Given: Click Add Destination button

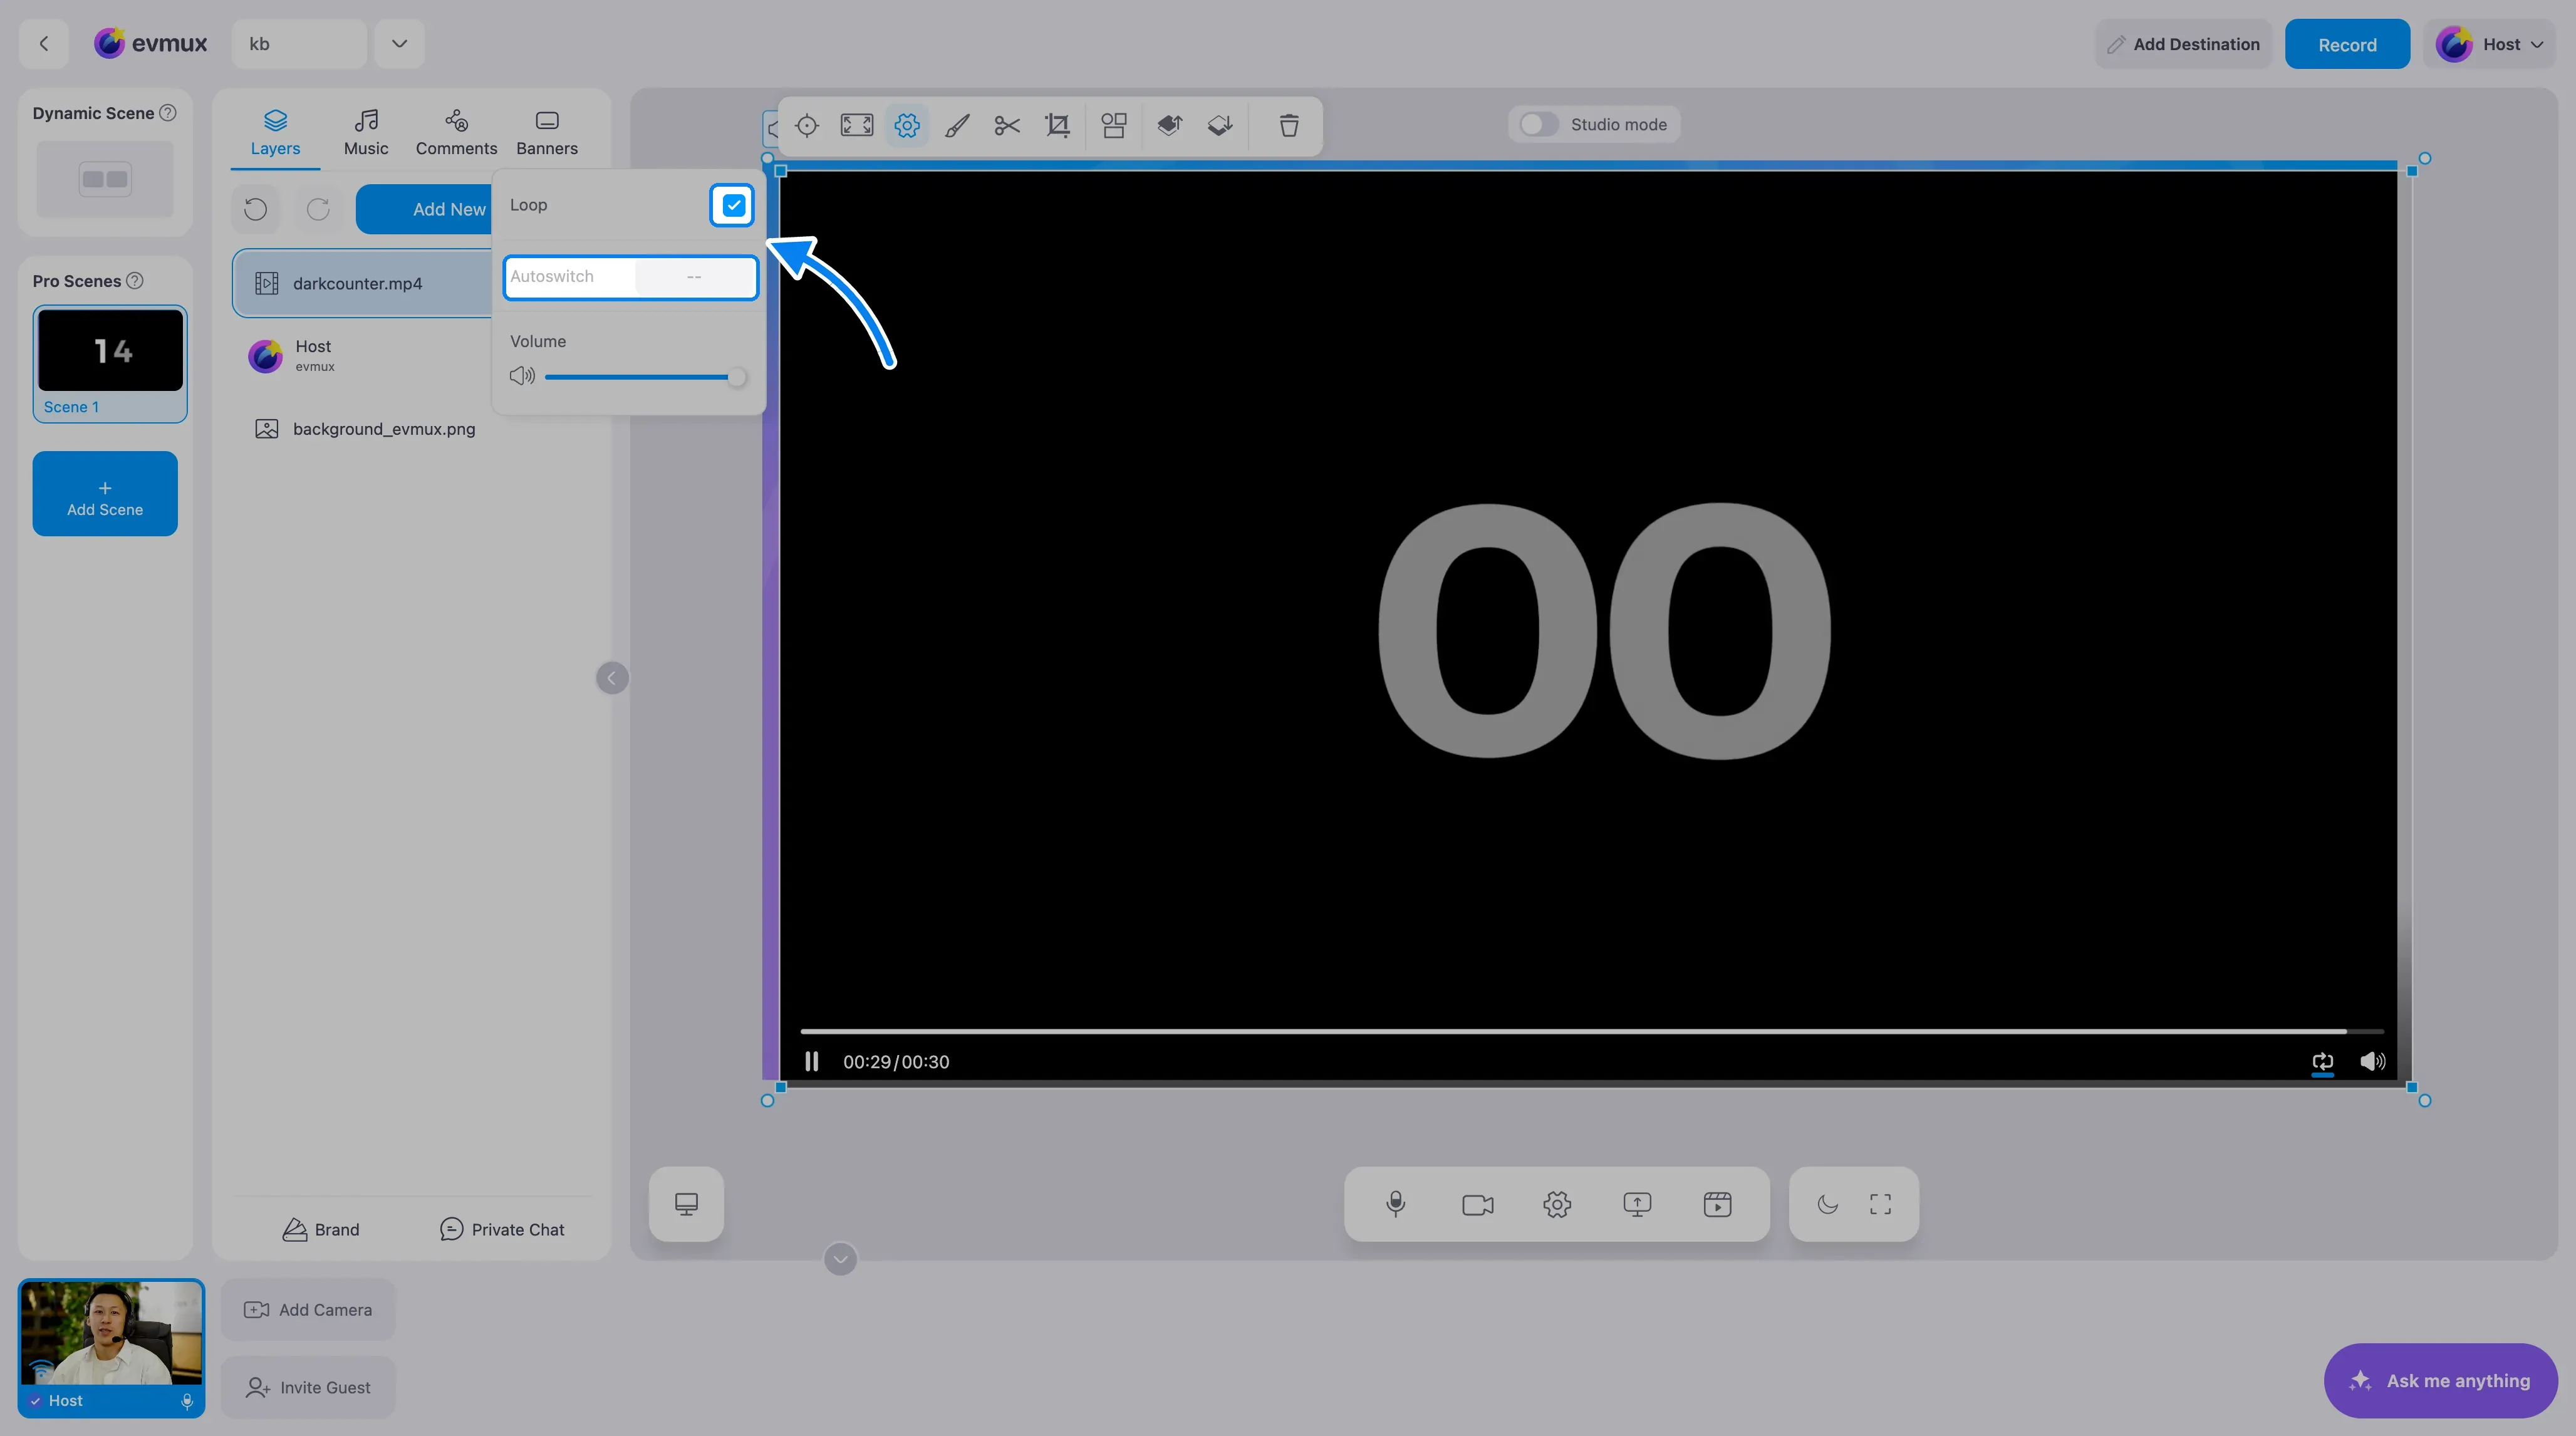Looking at the screenshot, I should point(2183,44).
